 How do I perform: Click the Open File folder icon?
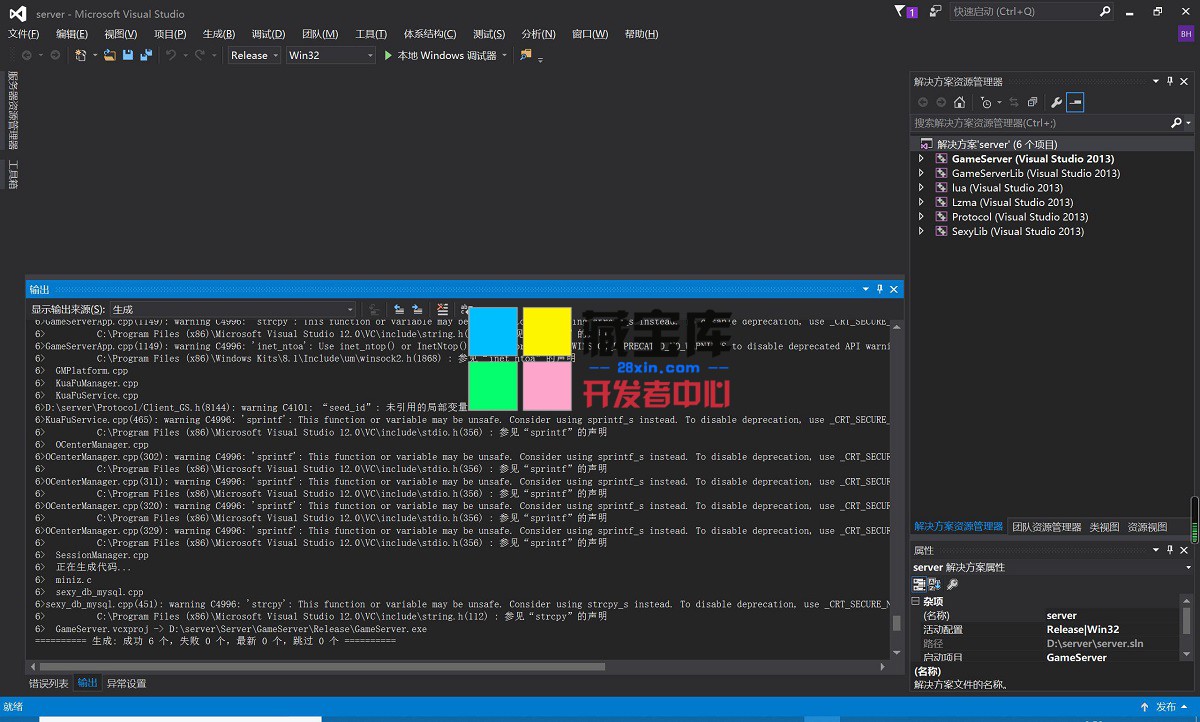tap(110, 55)
